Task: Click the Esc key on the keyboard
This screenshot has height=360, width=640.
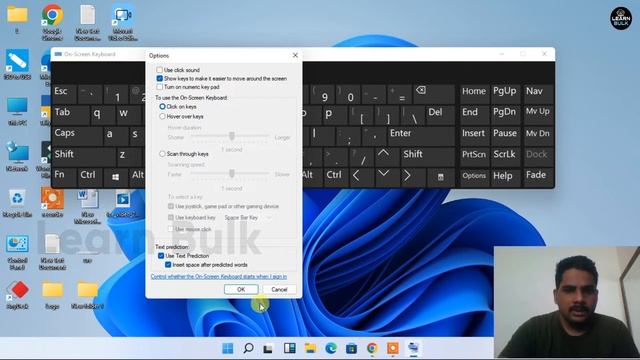Action: pyautogui.click(x=64, y=94)
